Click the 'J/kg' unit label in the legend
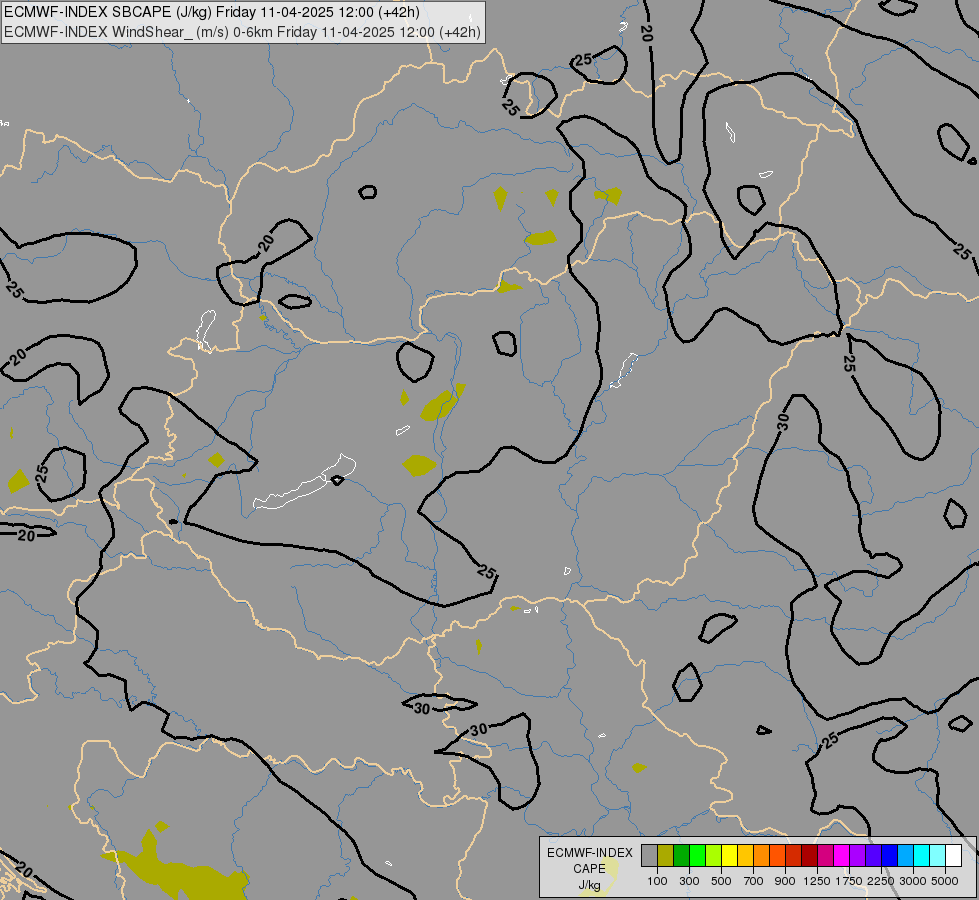This screenshot has height=900, width=979. pos(589,885)
